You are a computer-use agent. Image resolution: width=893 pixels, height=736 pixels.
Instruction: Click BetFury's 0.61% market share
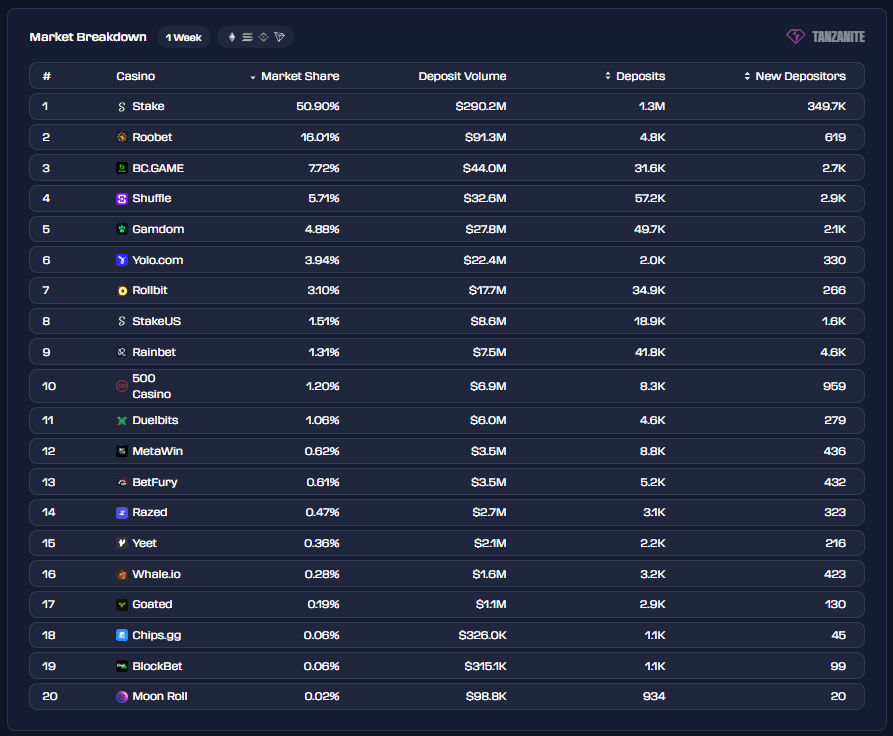point(323,482)
